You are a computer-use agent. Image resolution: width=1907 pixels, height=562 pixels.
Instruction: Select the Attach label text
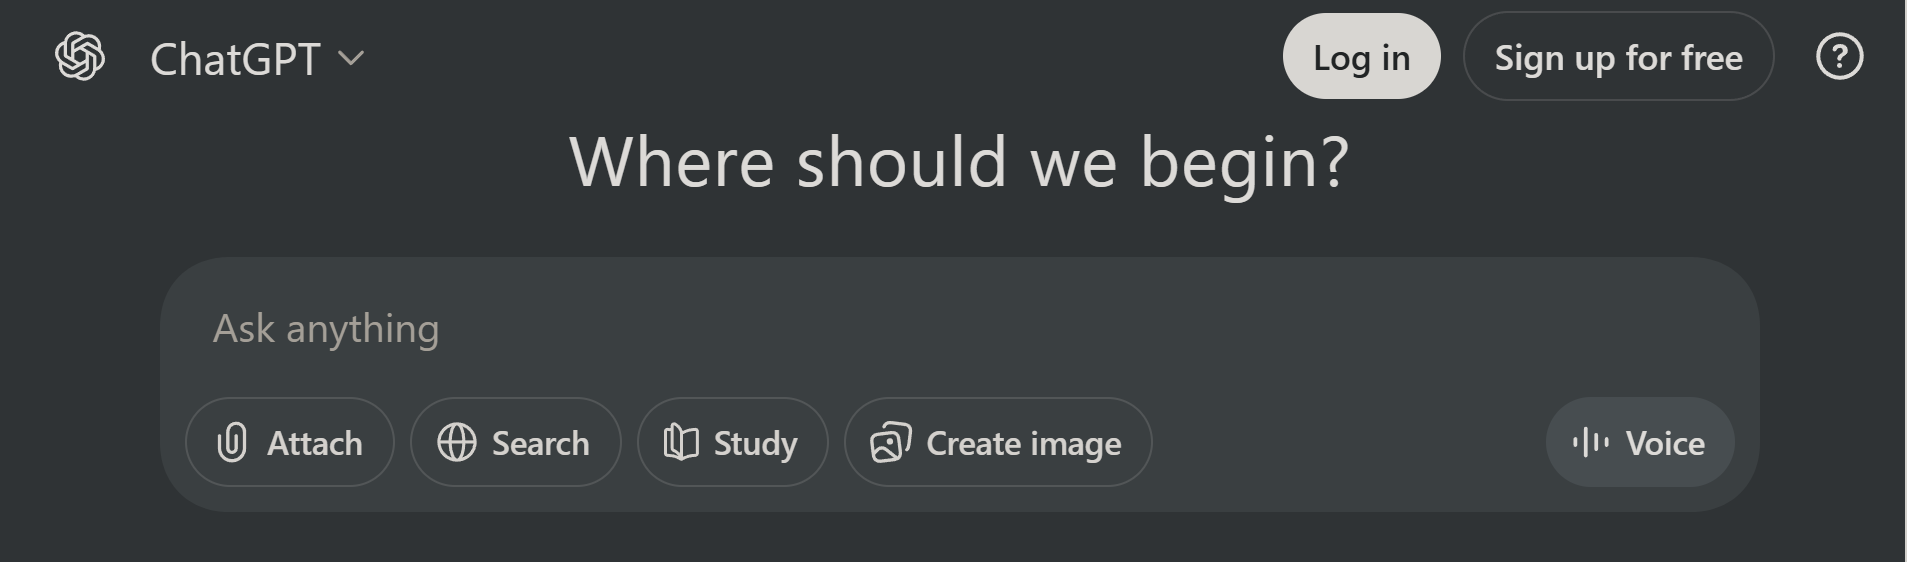[x=315, y=443]
